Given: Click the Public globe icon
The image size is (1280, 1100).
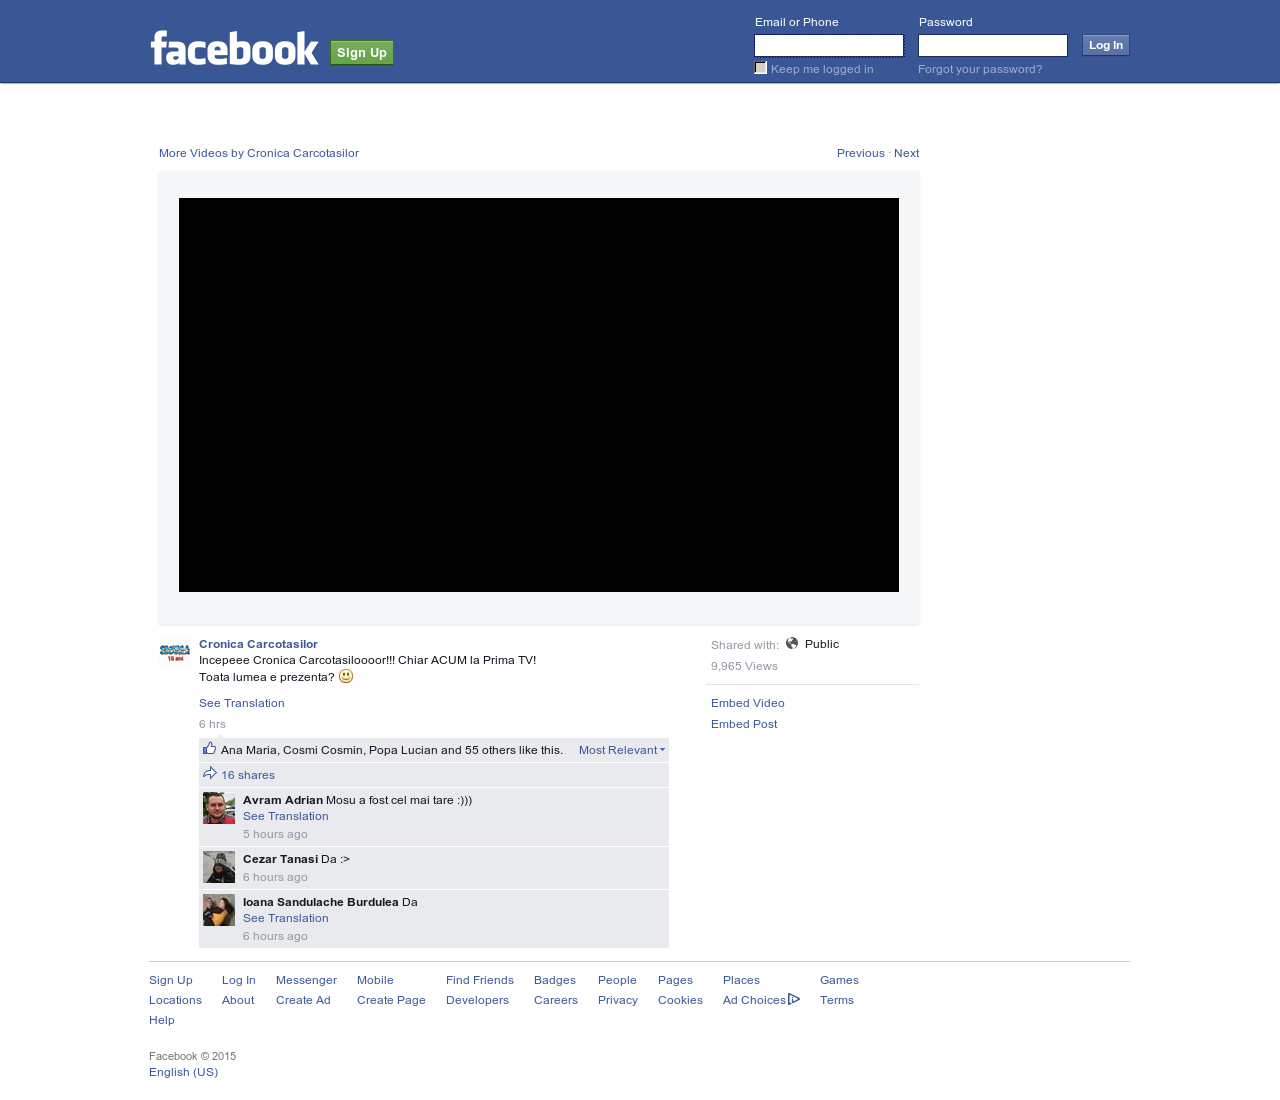Looking at the screenshot, I should coord(792,643).
